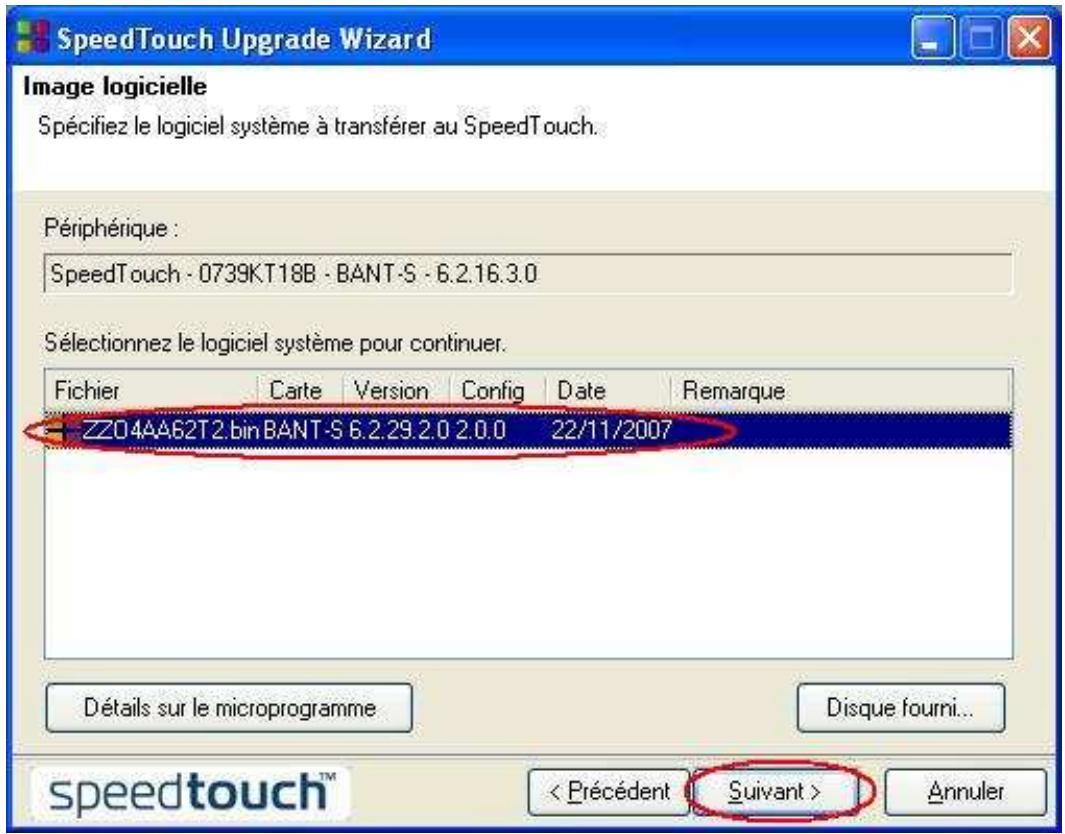The image size is (1065, 834).
Task: Open Détails sur le microprogramme
Action: click(229, 708)
